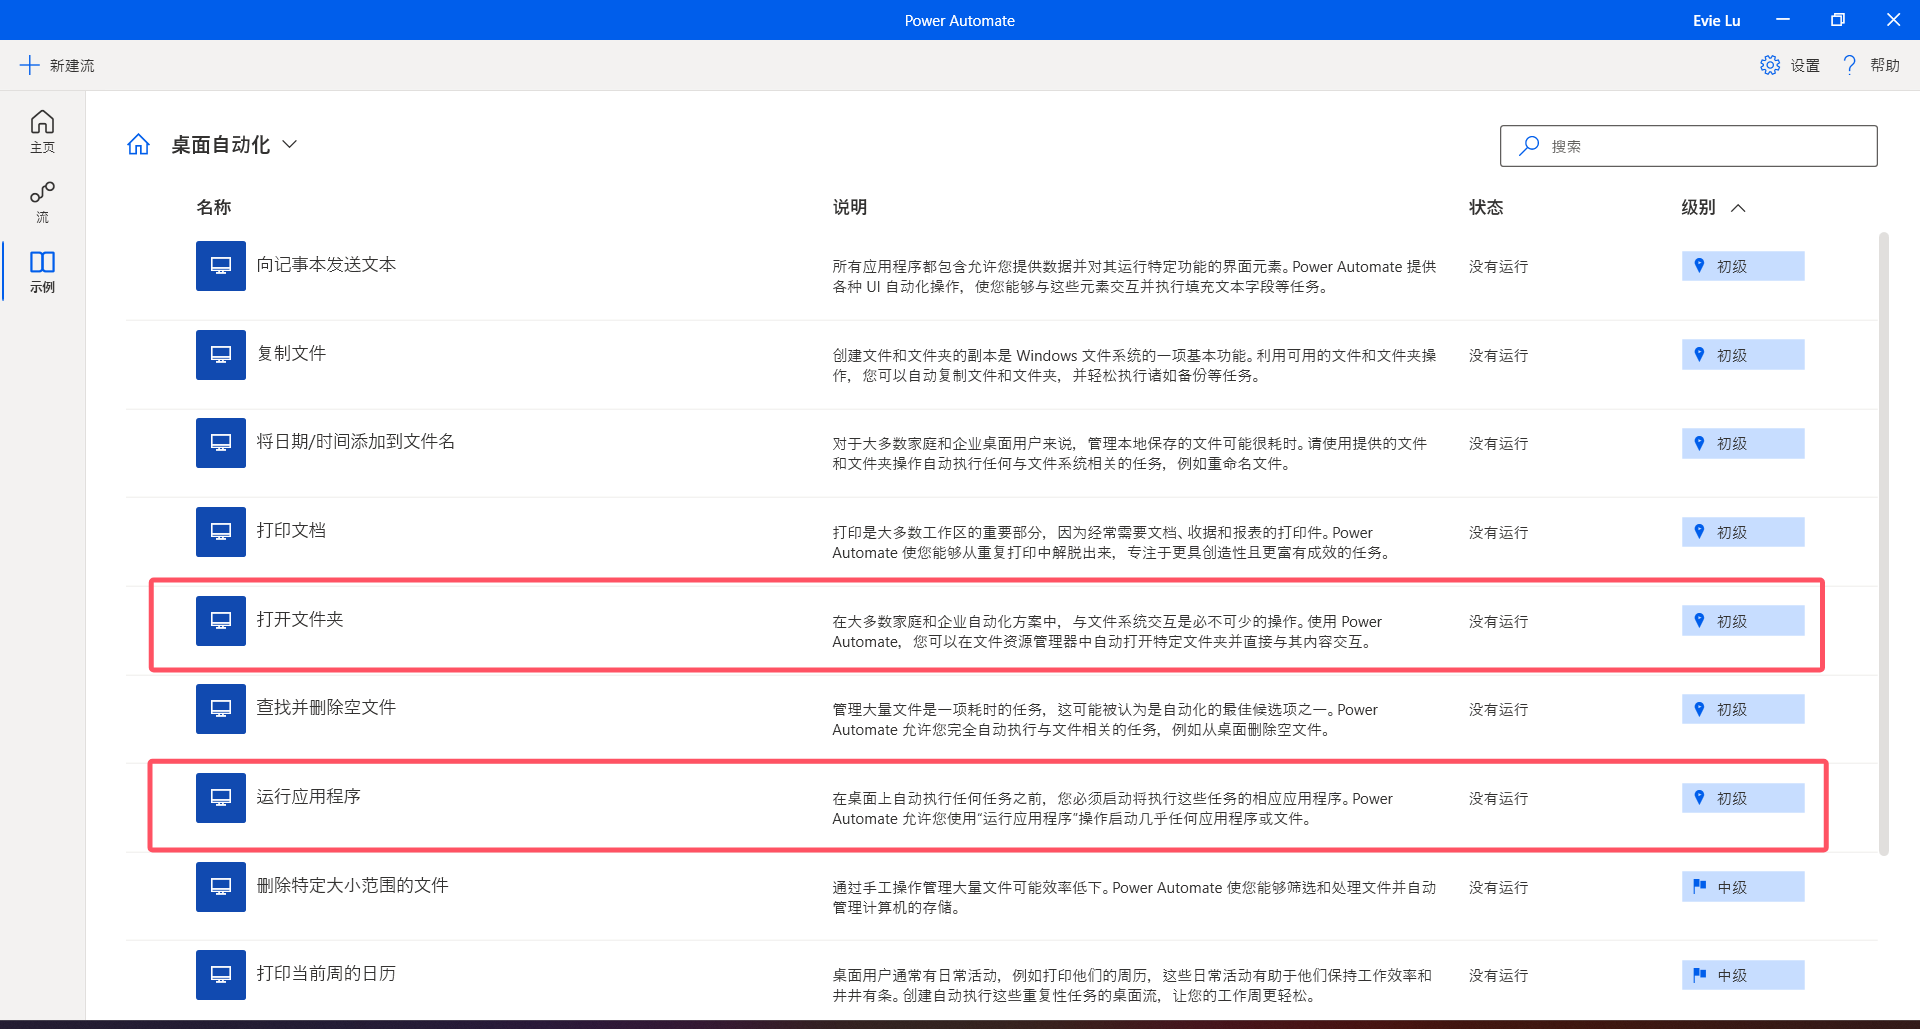The width and height of the screenshot is (1920, 1029).
Task: Click the flow icon for 删除特定大小范围的文件
Action: [x=221, y=887]
